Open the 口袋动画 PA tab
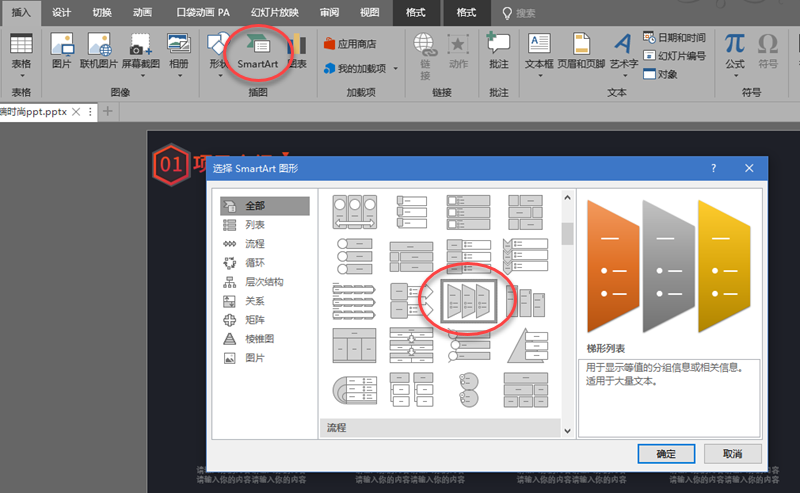The width and height of the screenshot is (800, 493). (x=203, y=13)
